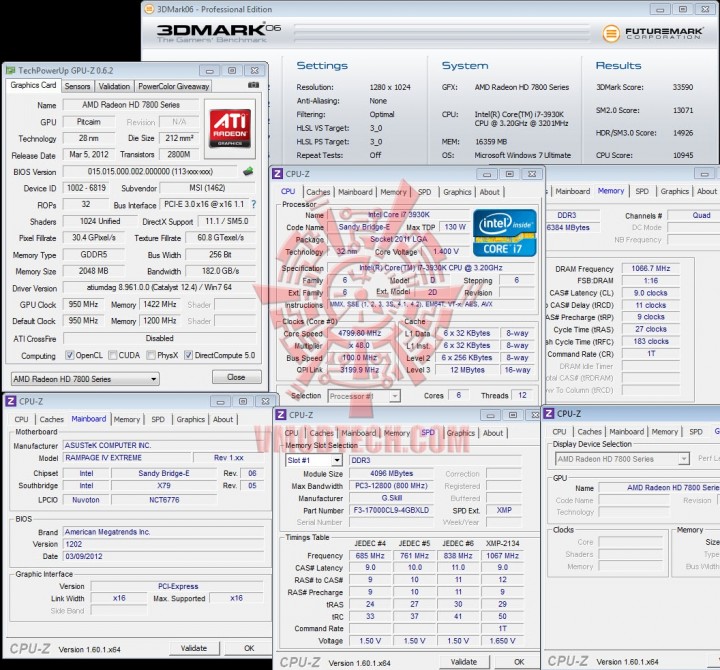
Task: Click the CPU-Z Z icon in the processor window
Action: 277,174
